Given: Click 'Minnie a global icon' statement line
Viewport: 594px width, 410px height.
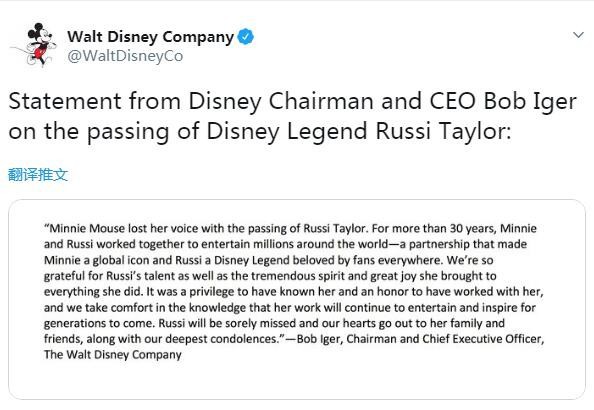Looking at the screenshot, I should (x=269, y=260).
